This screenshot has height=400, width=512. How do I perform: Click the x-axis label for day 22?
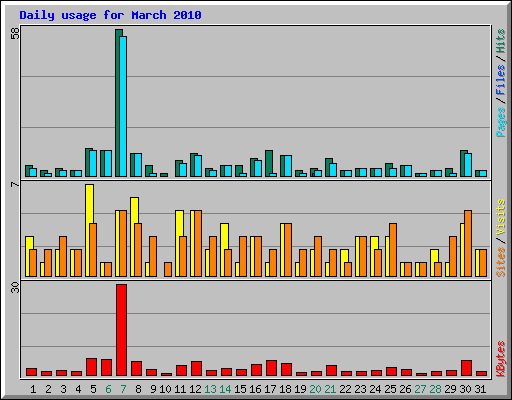[x=345, y=389]
